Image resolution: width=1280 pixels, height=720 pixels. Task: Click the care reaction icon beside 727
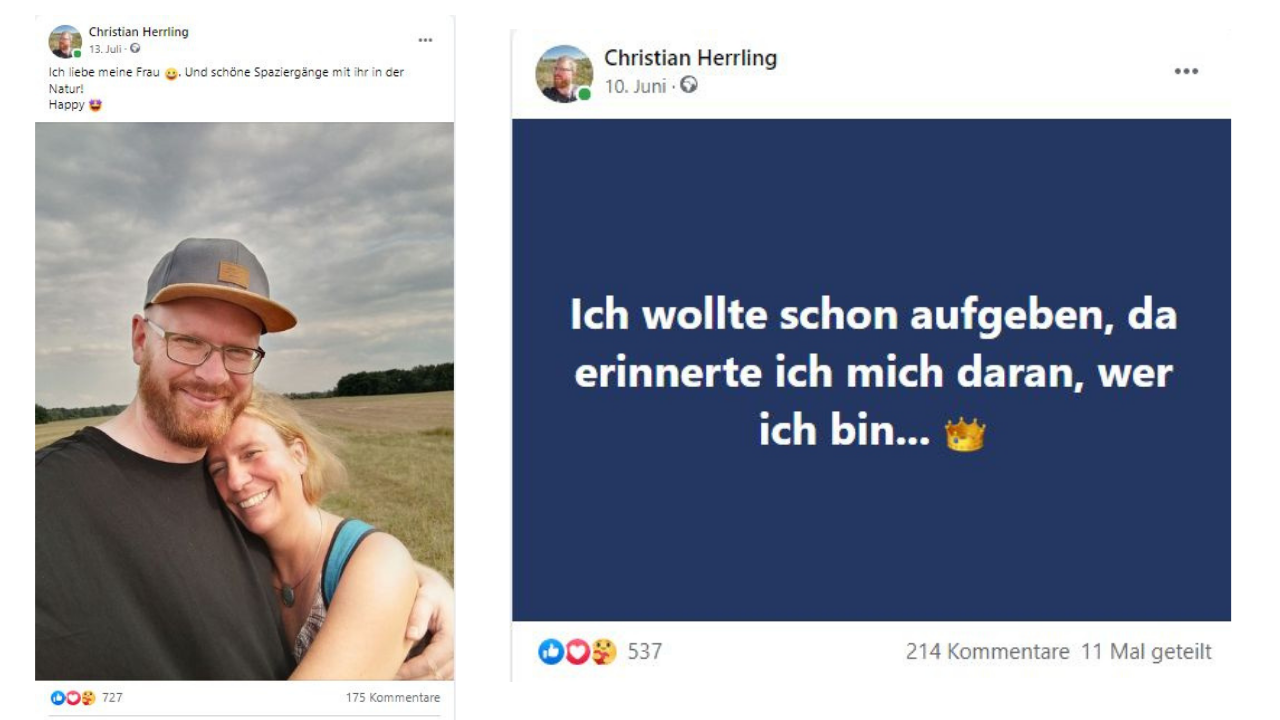click(x=88, y=698)
